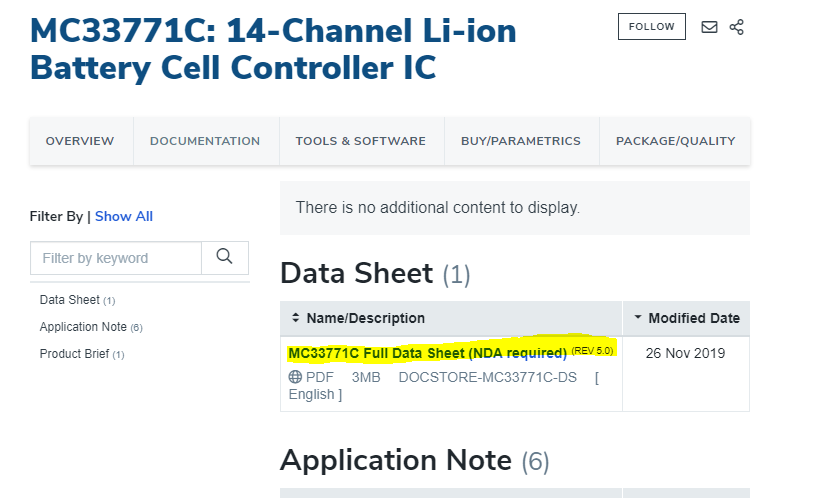Filter by Application Note category
This screenshot has width=837, height=498.
[83, 327]
